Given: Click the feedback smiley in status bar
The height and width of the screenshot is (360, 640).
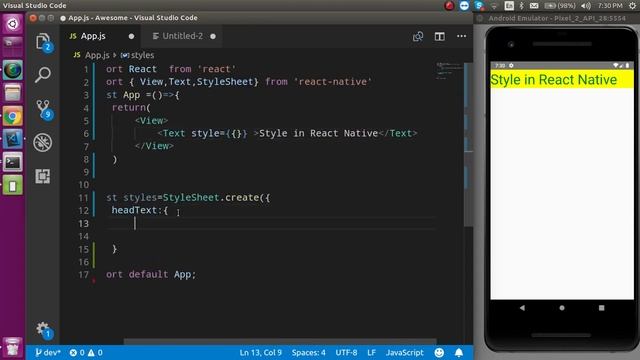Looking at the screenshot, I should [x=439, y=353].
